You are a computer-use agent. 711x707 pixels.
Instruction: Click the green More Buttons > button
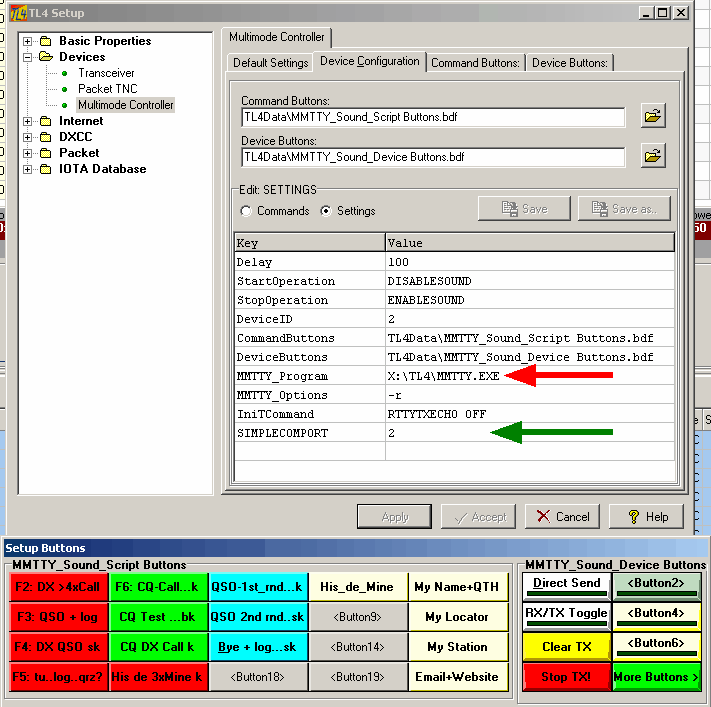click(656, 677)
